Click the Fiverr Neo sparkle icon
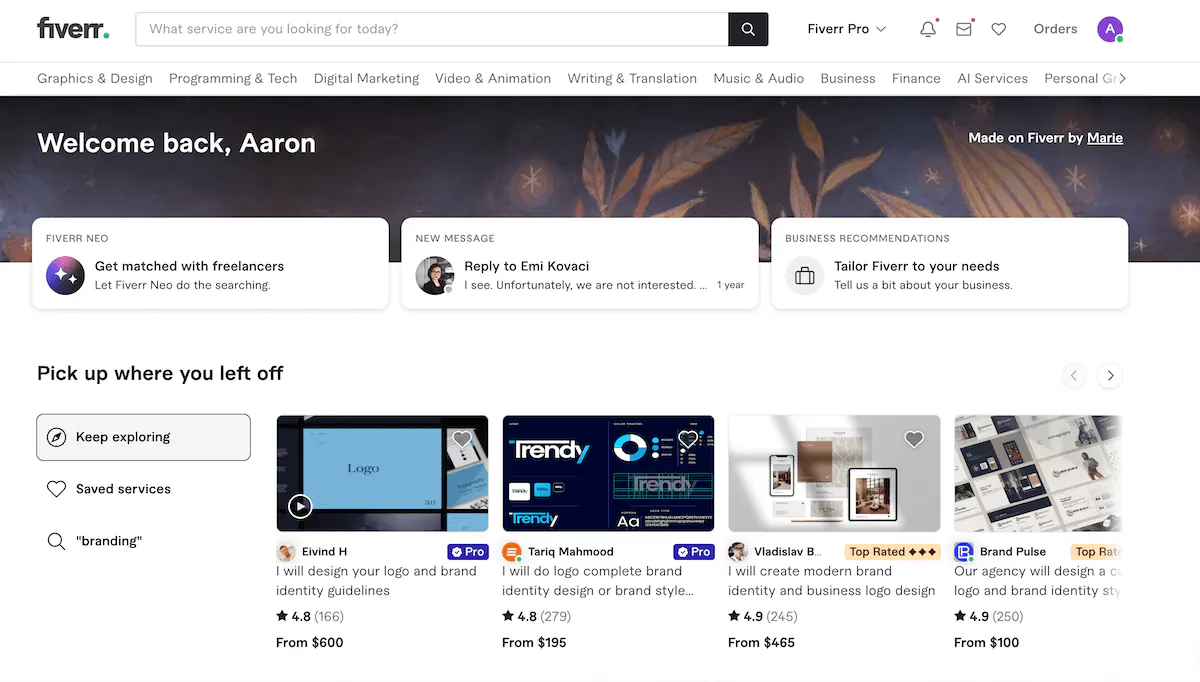Image resolution: width=1200 pixels, height=682 pixels. click(65, 275)
